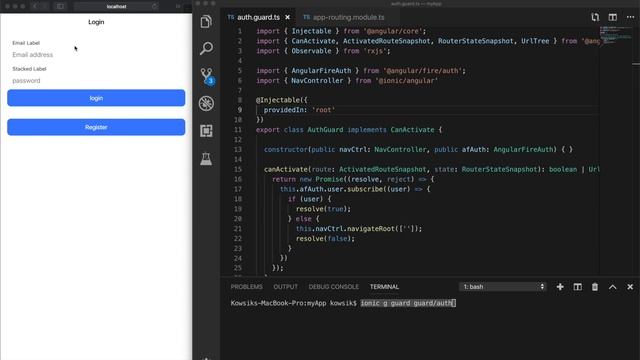Screen dimensions: 640x360
Task: Close the auth.guard.ts tab
Action: [x=287, y=17]
